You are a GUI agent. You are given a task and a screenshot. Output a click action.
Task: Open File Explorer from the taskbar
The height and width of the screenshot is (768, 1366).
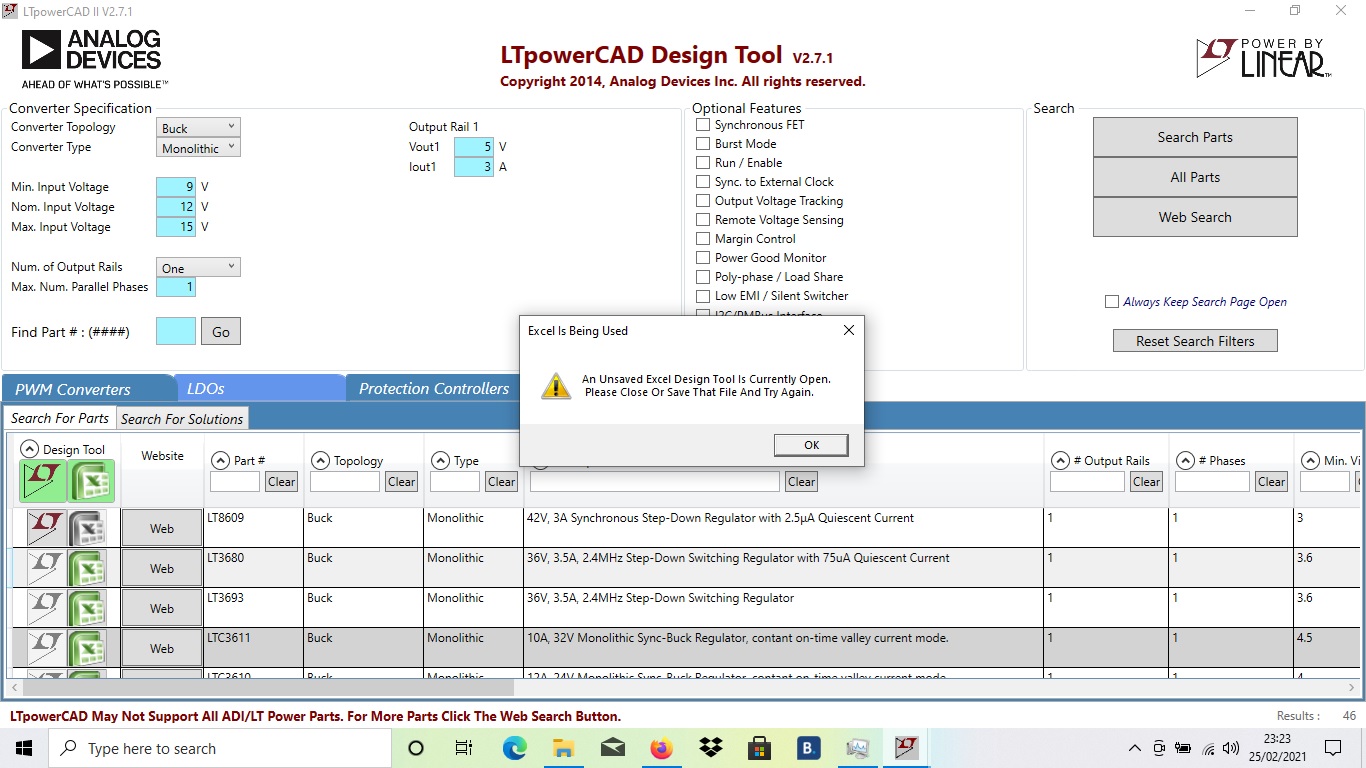563,748
